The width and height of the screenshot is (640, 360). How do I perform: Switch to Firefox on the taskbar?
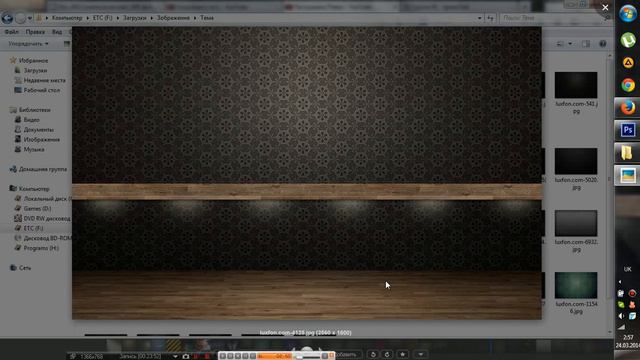point(627,108)
